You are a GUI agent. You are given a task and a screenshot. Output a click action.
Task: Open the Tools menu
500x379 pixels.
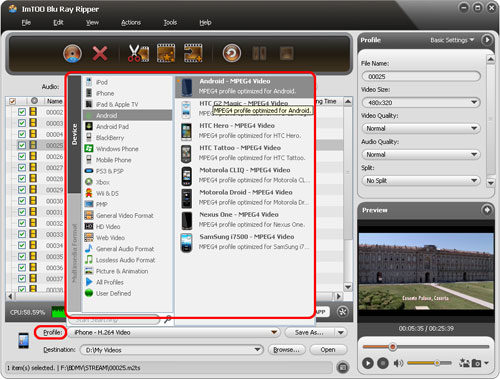coord(170,22)
